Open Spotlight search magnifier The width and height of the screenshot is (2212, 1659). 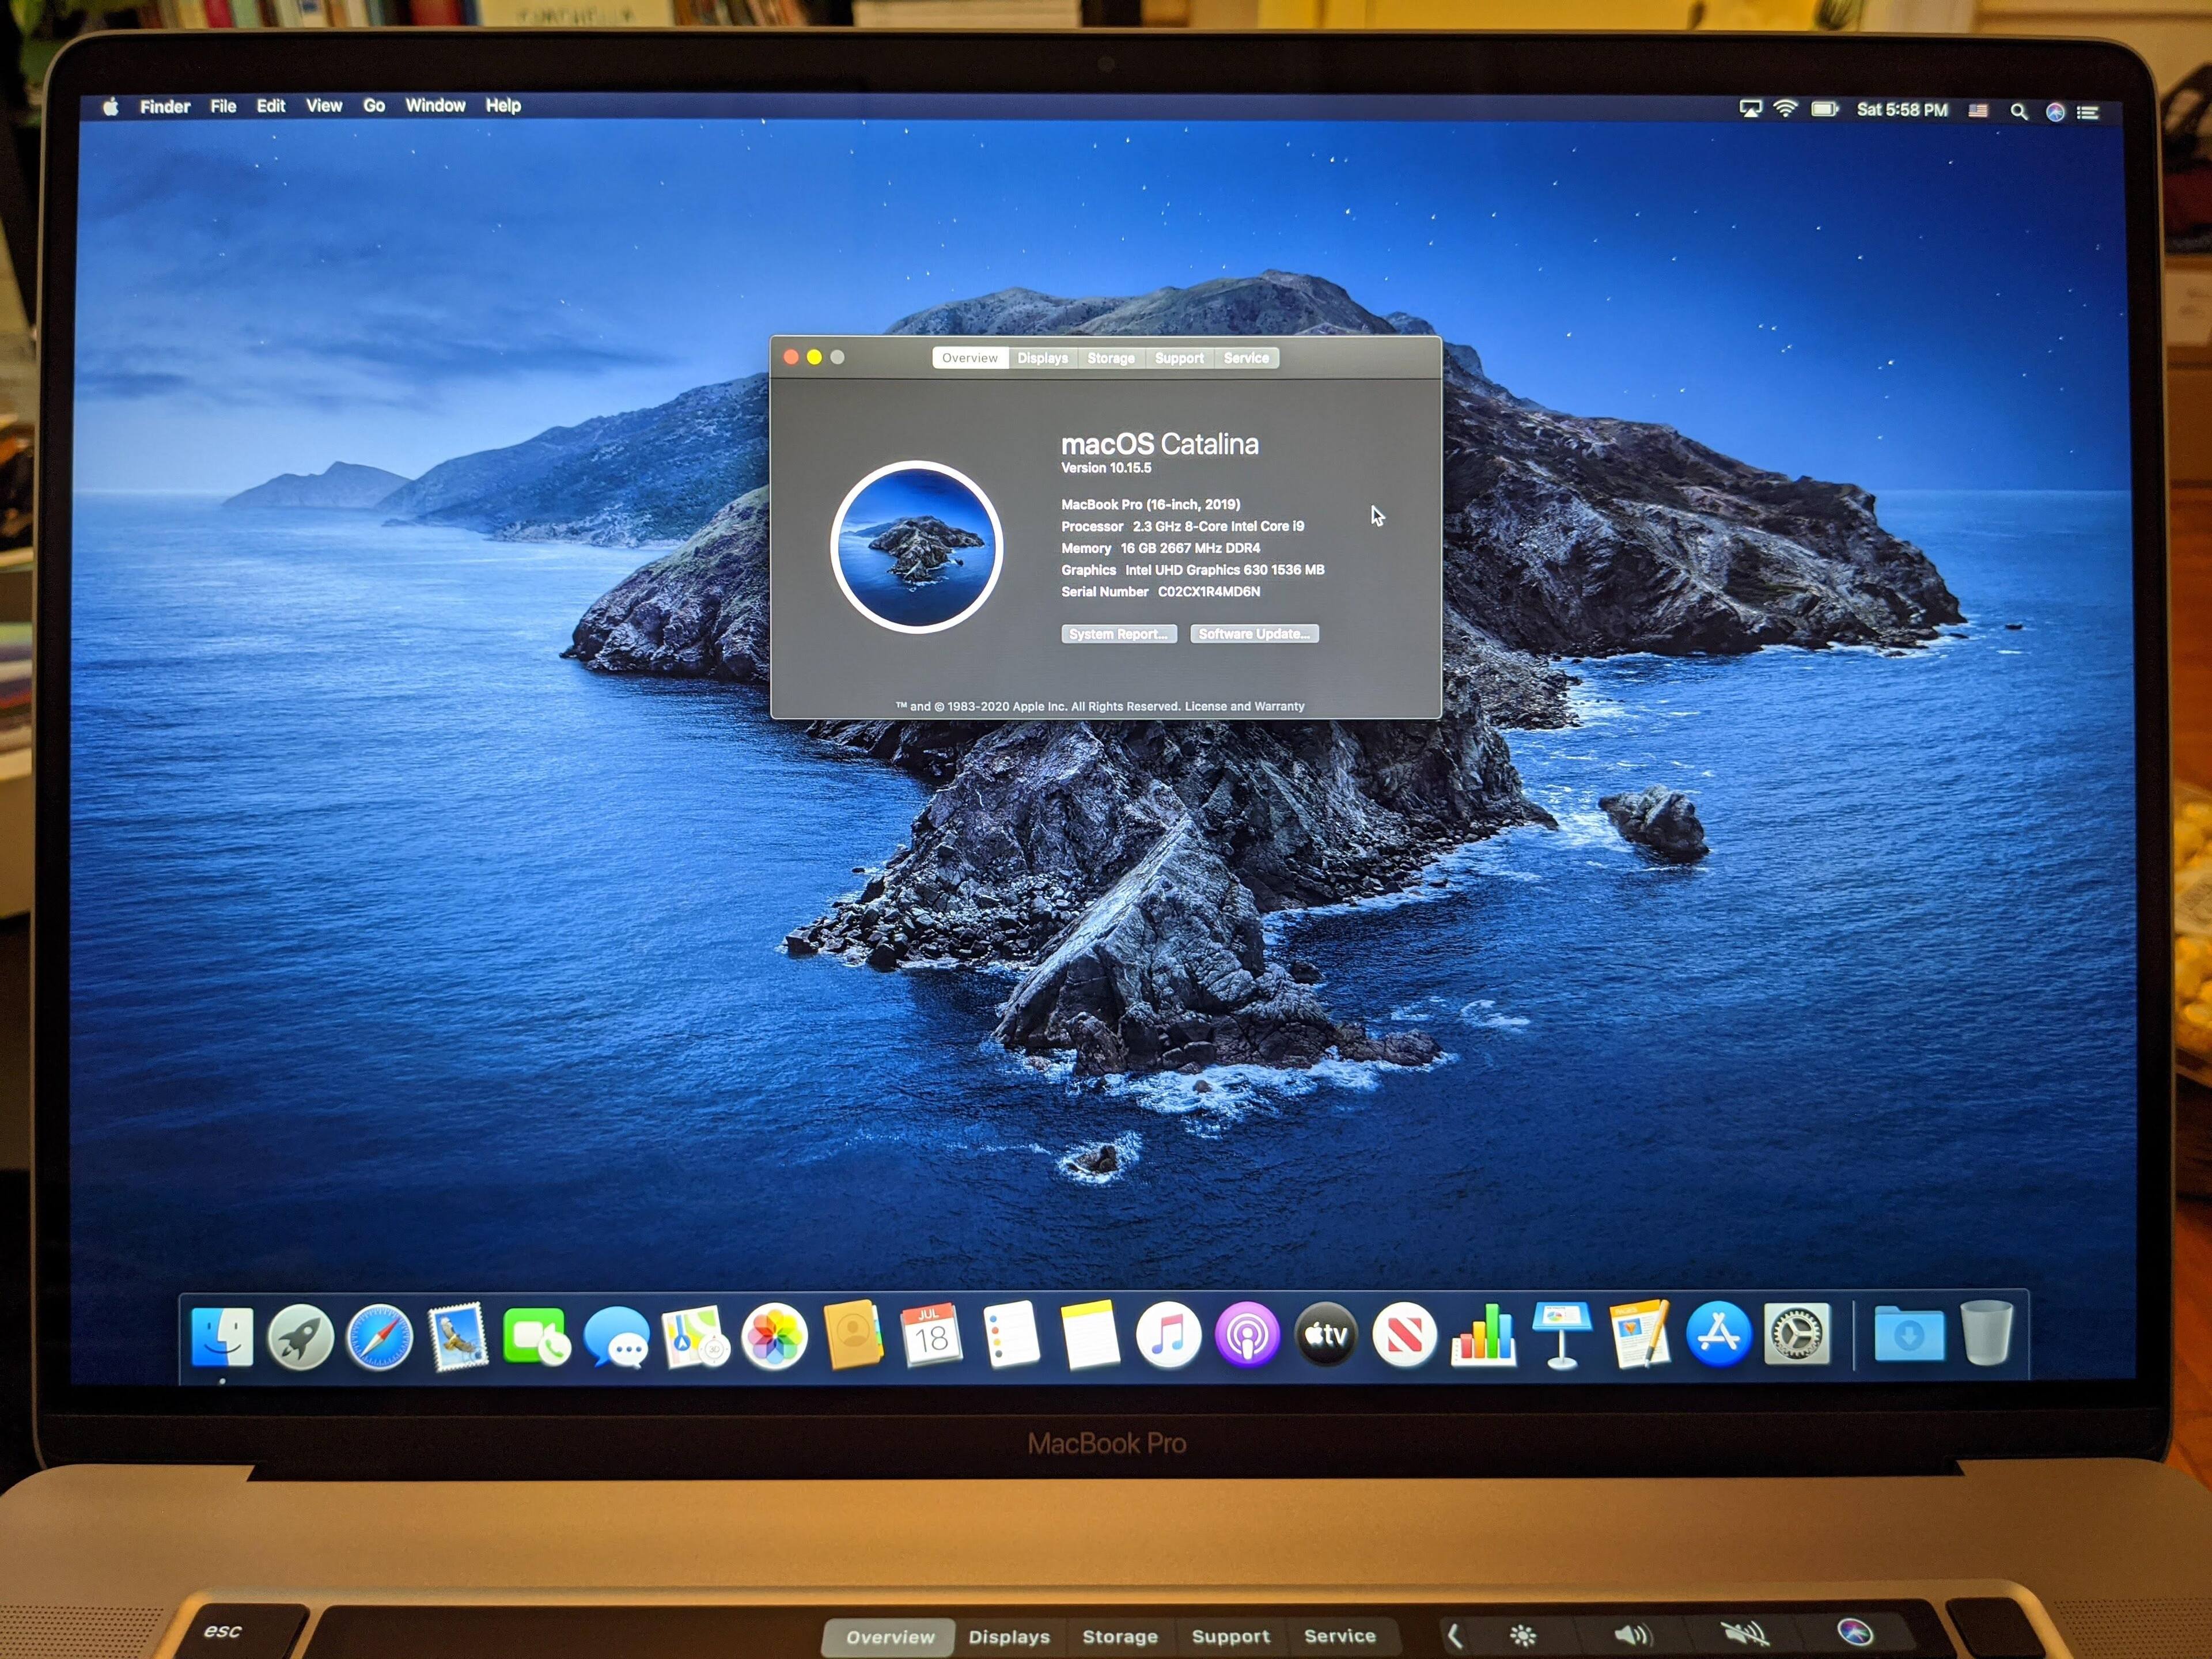(2019, 112)
